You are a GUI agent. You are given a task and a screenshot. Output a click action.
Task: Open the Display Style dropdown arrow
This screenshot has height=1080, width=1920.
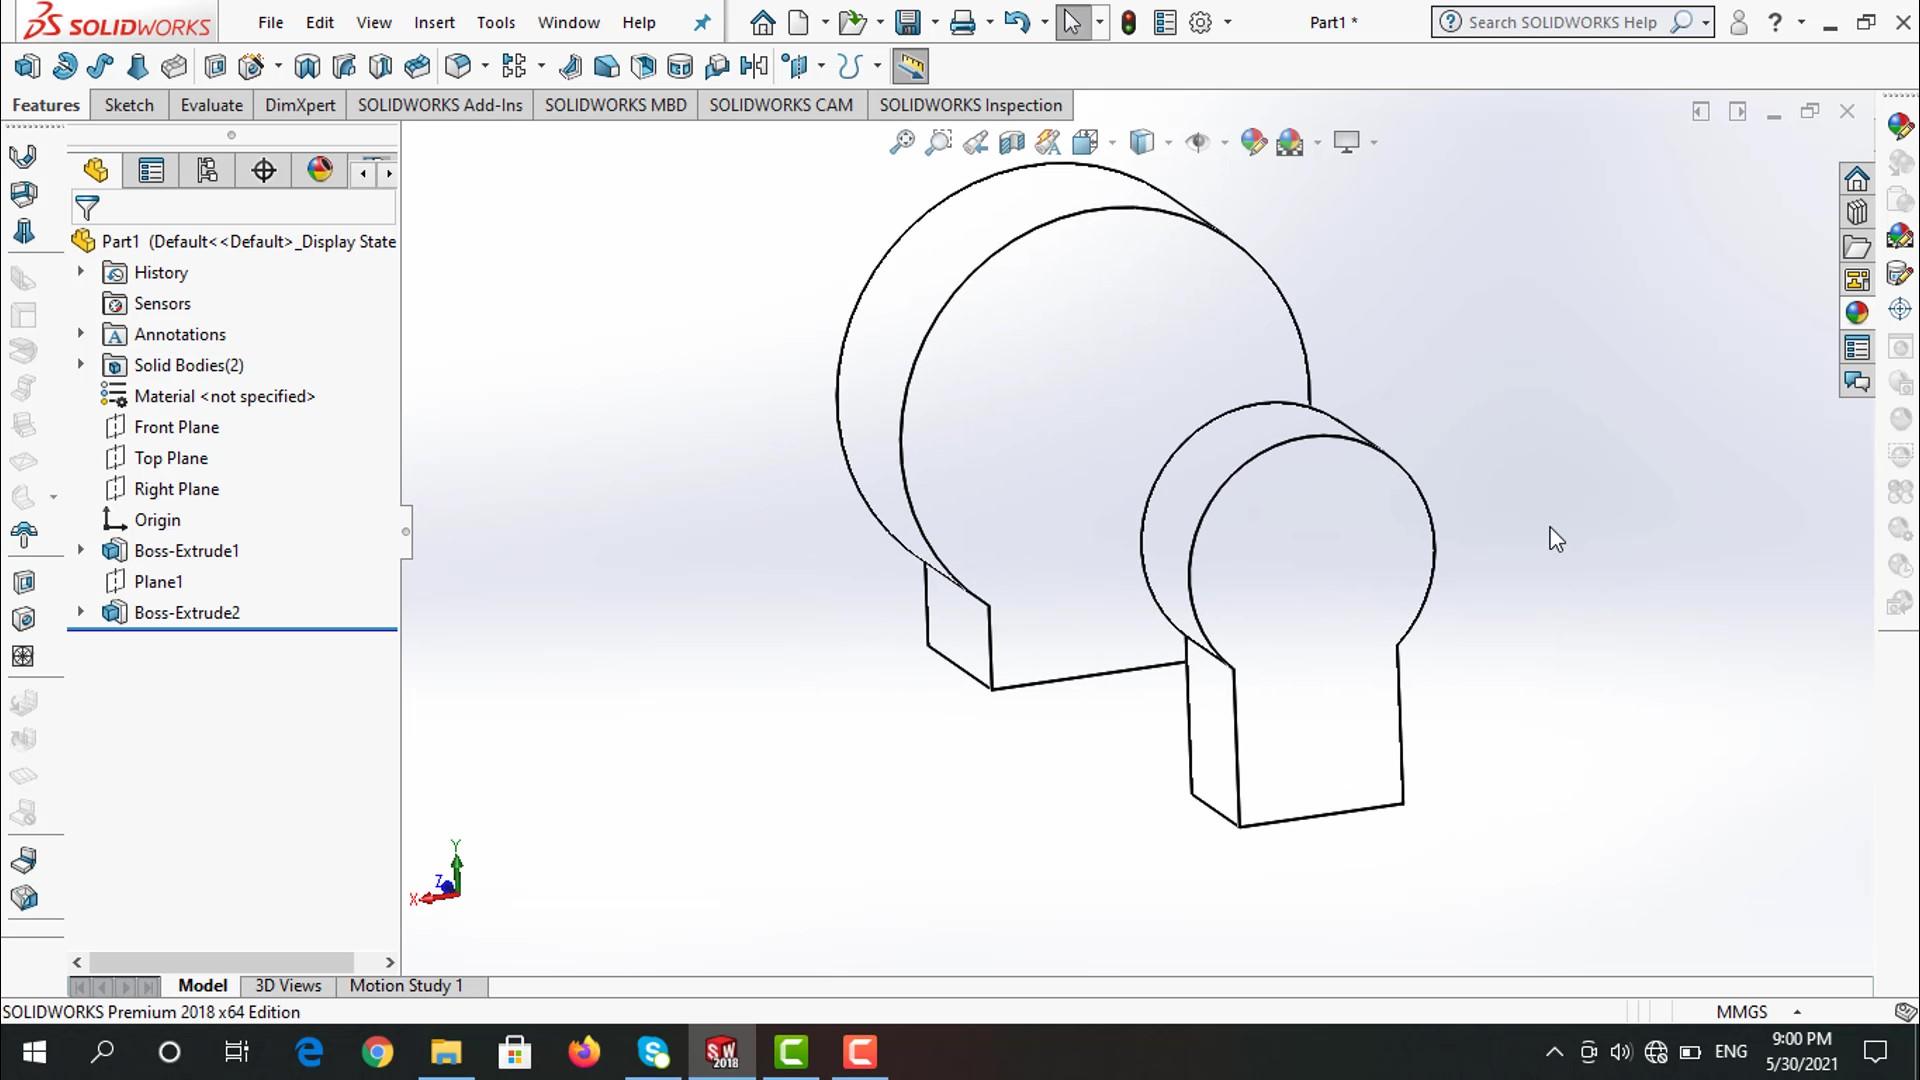coord(1168,143)
